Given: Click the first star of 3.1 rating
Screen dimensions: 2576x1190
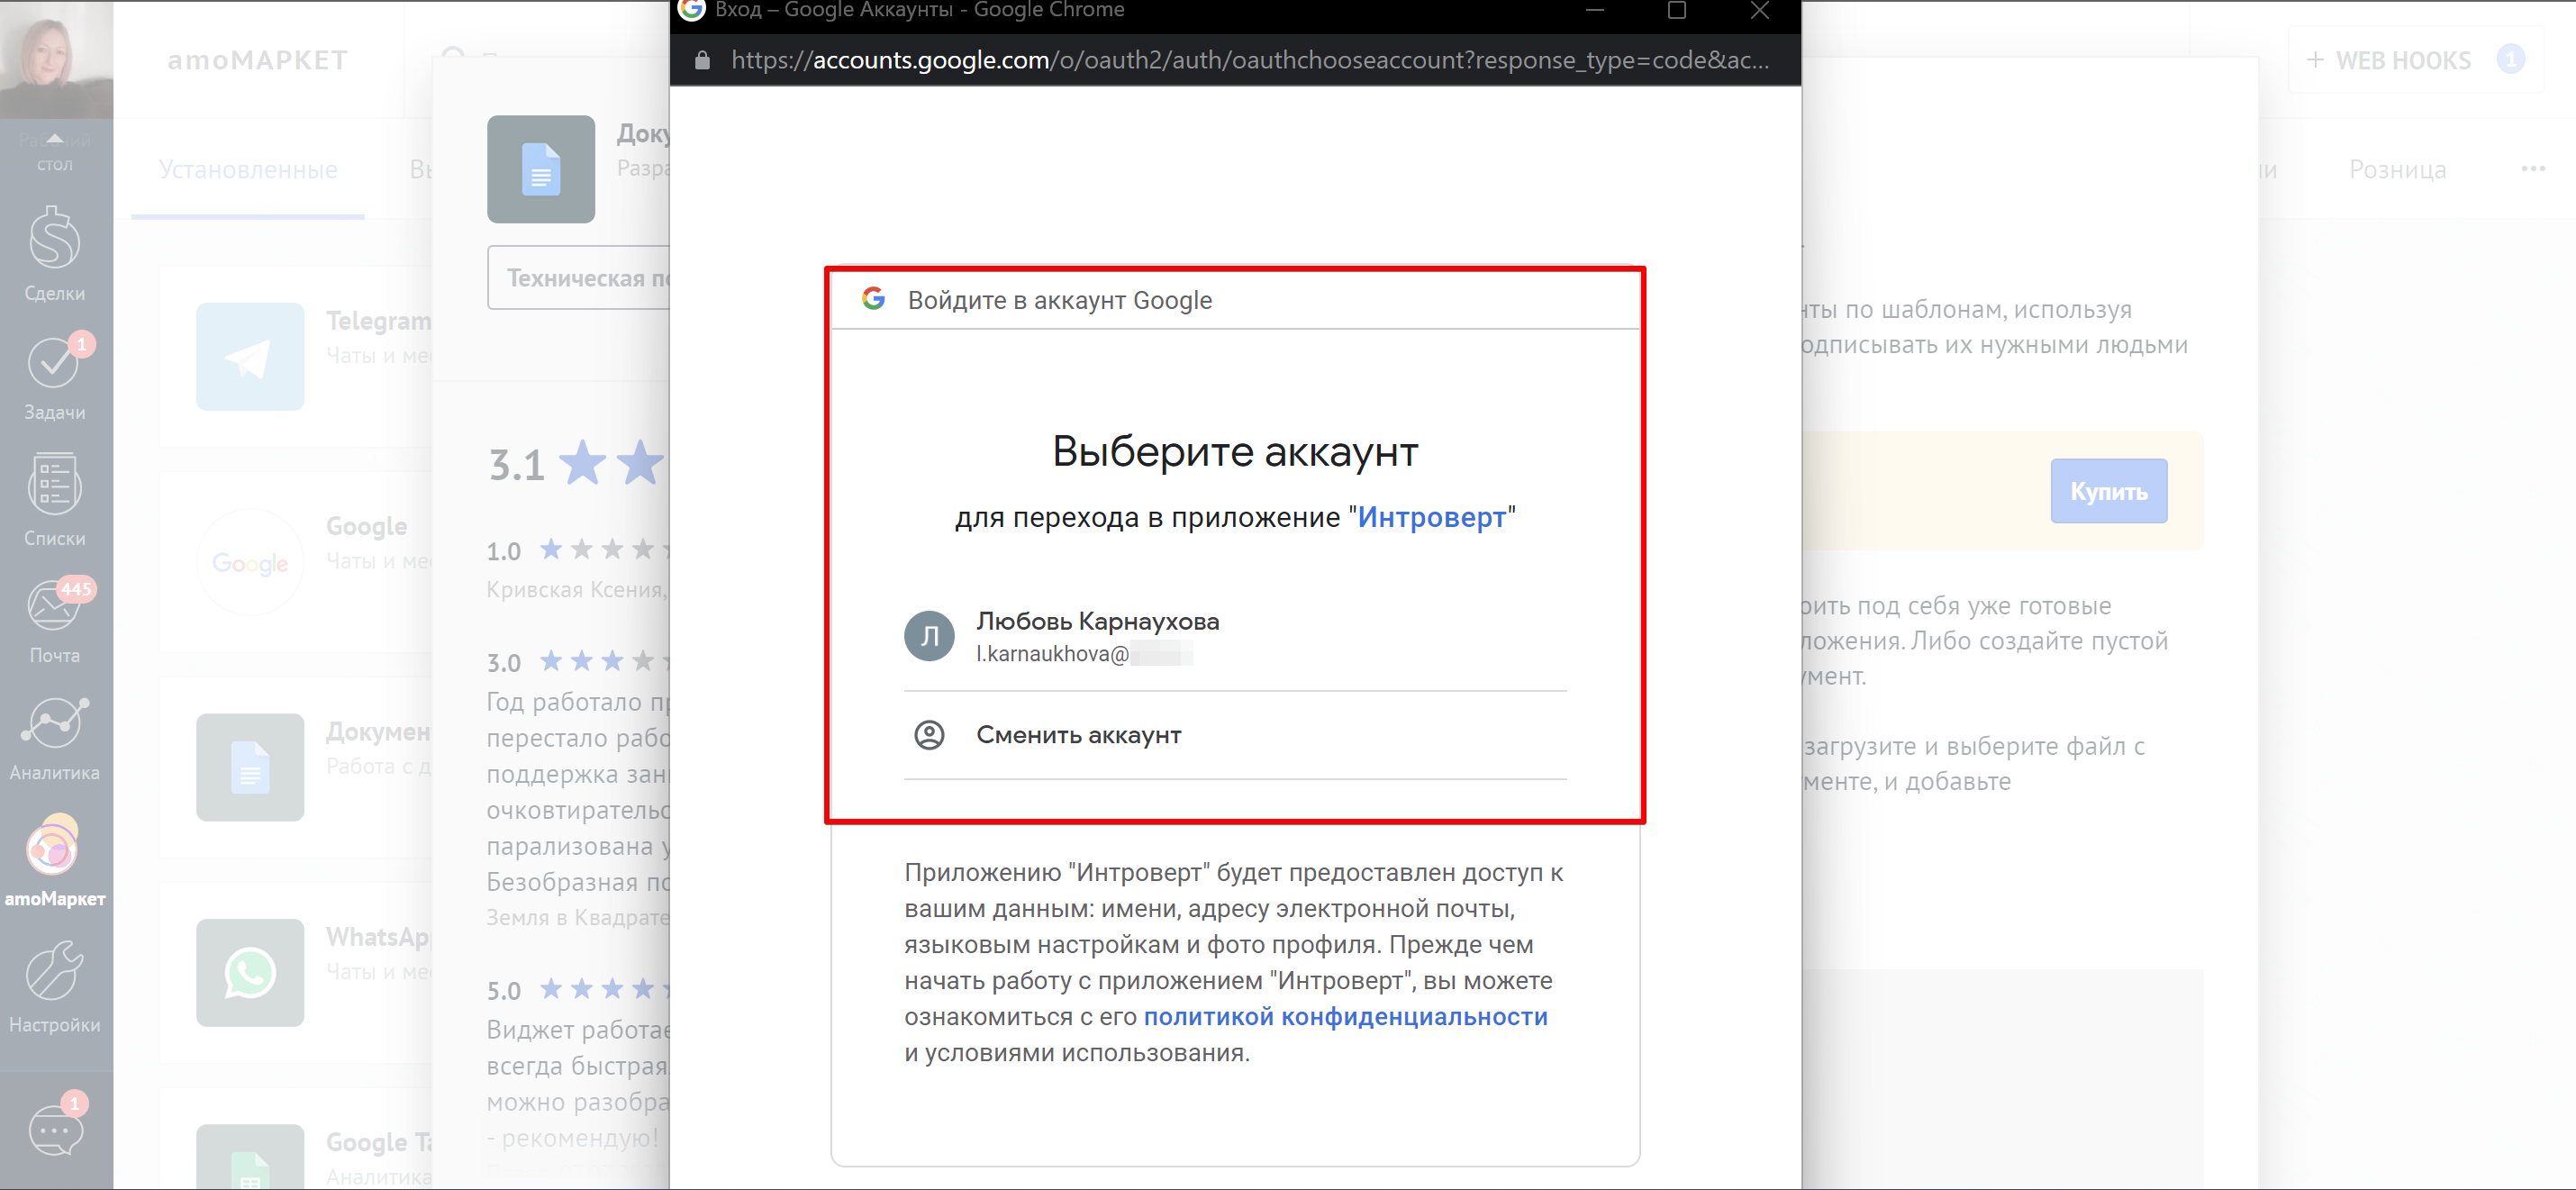Looking at the screenshot, I should point(582,463).
